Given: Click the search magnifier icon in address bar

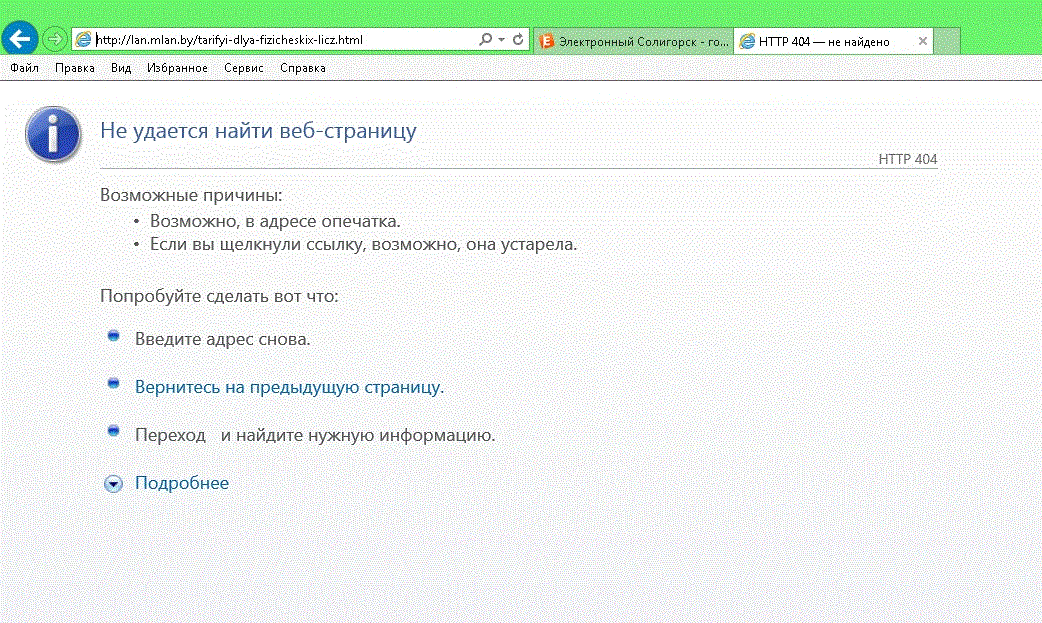Looking at the screenshot, I should point(485,40).
